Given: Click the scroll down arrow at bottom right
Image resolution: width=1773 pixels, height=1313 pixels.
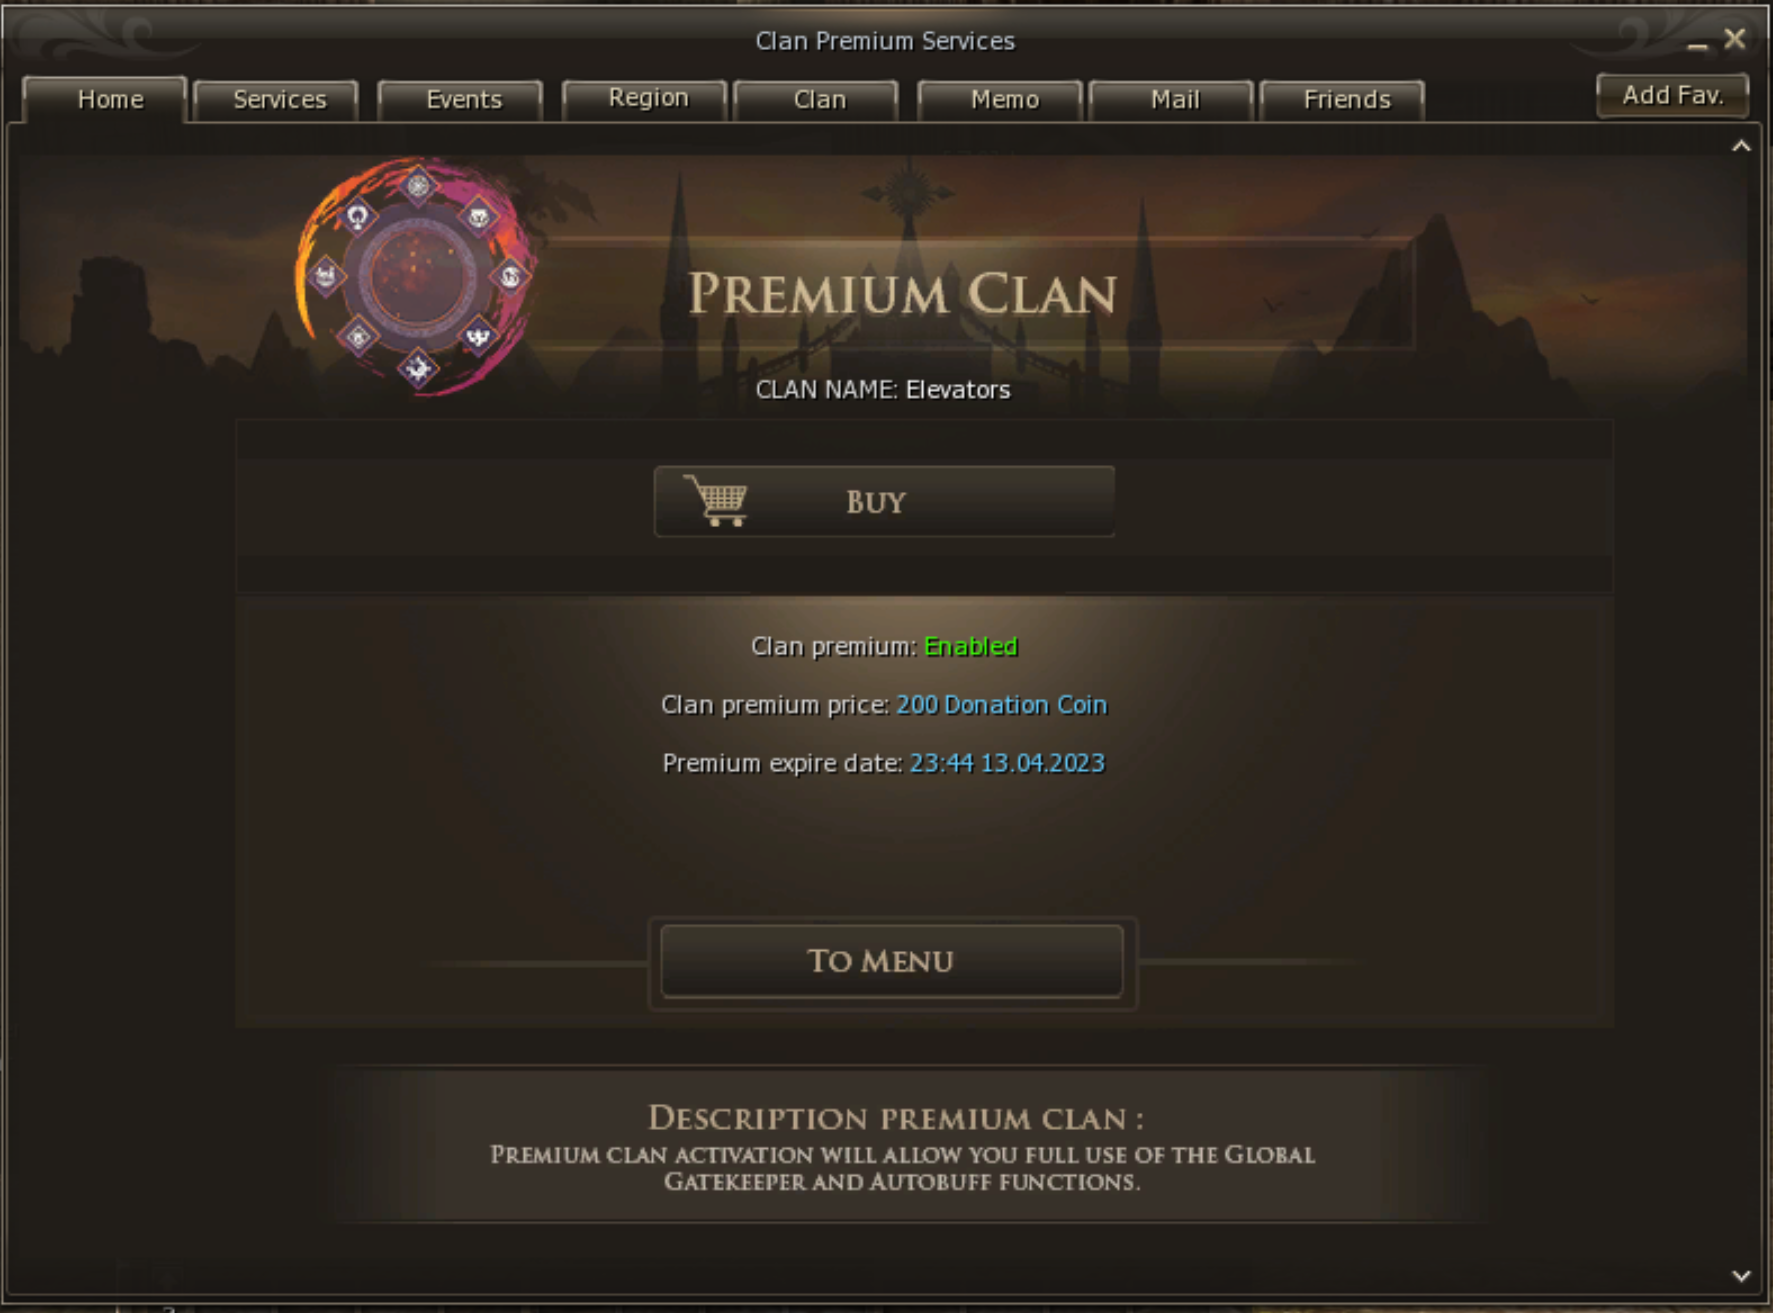Looking at the screenshot, I should click(x=1741, y=1276).
